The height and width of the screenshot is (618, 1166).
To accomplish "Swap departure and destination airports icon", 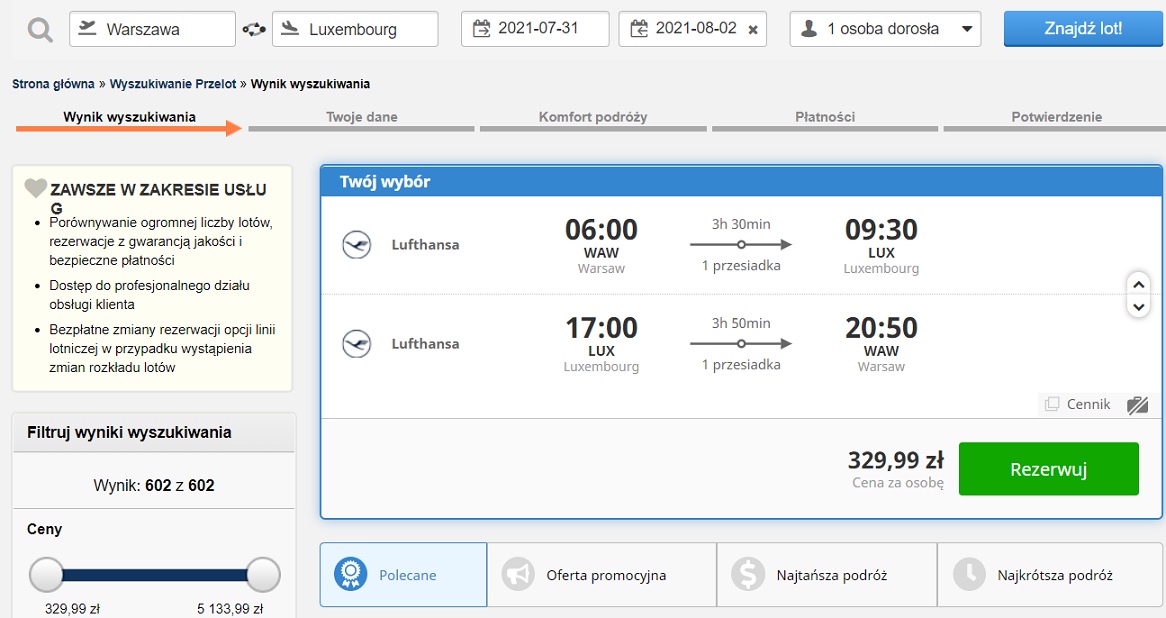I will click(254, 30).
